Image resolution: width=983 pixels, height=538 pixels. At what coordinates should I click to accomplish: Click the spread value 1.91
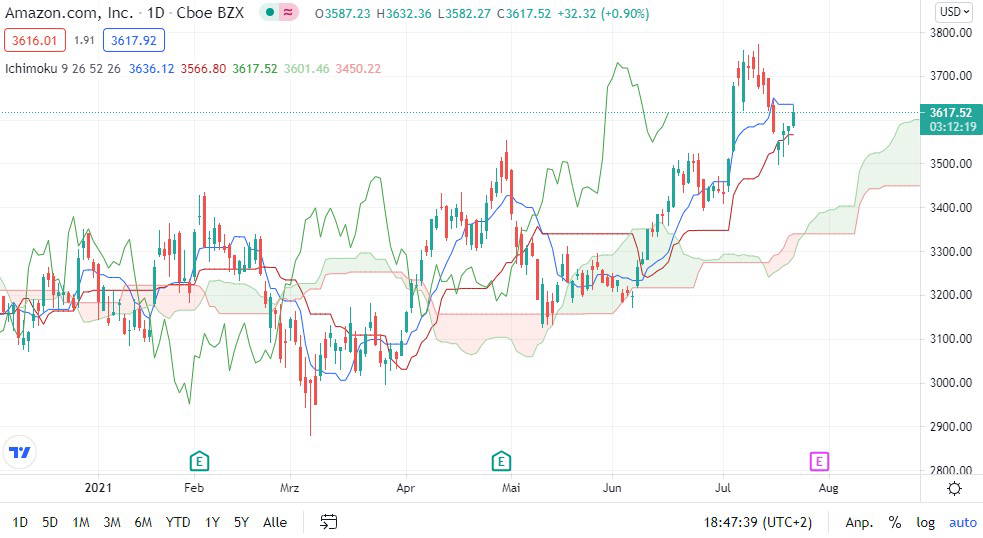(84, 40)
